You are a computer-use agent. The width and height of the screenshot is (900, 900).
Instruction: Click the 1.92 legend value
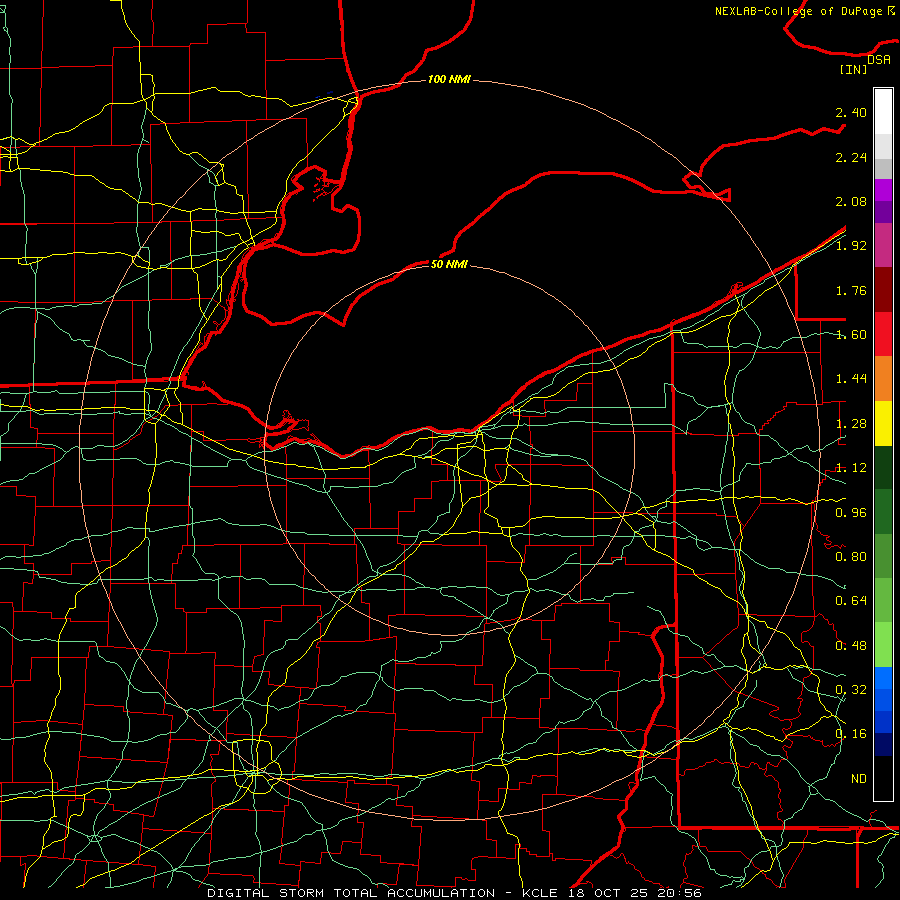[x=851, y=246]
